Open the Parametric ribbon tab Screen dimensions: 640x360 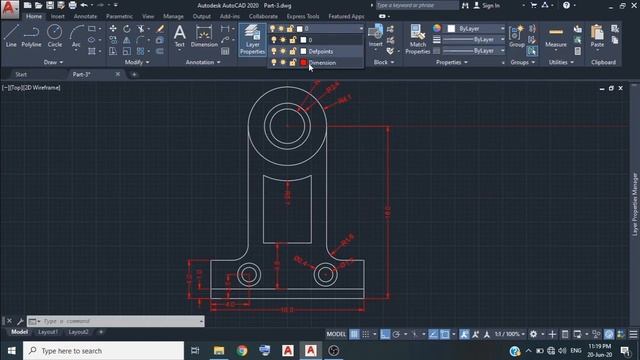click(119, 16)
